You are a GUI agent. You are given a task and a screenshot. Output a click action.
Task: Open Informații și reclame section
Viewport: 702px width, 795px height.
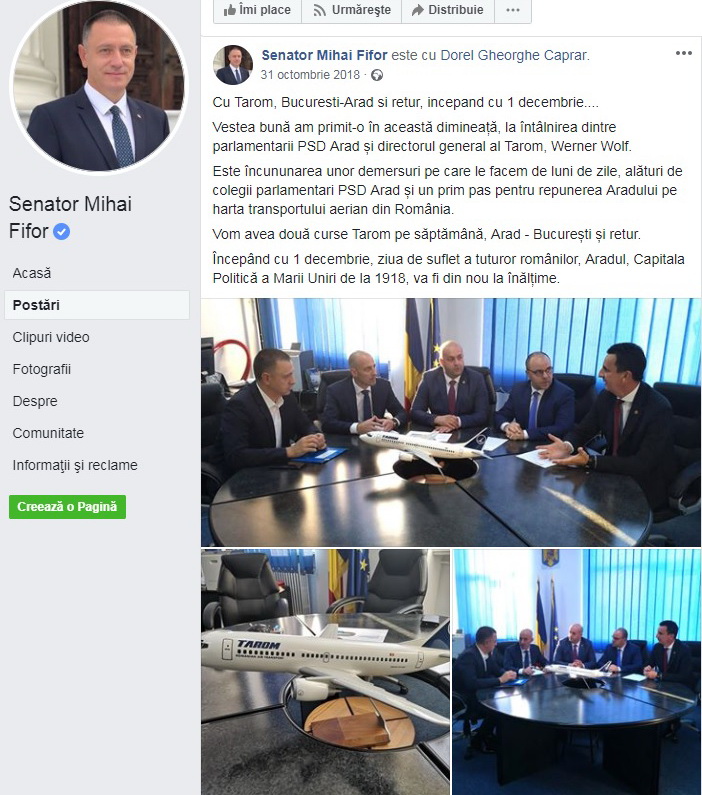[x=75, y=465]
